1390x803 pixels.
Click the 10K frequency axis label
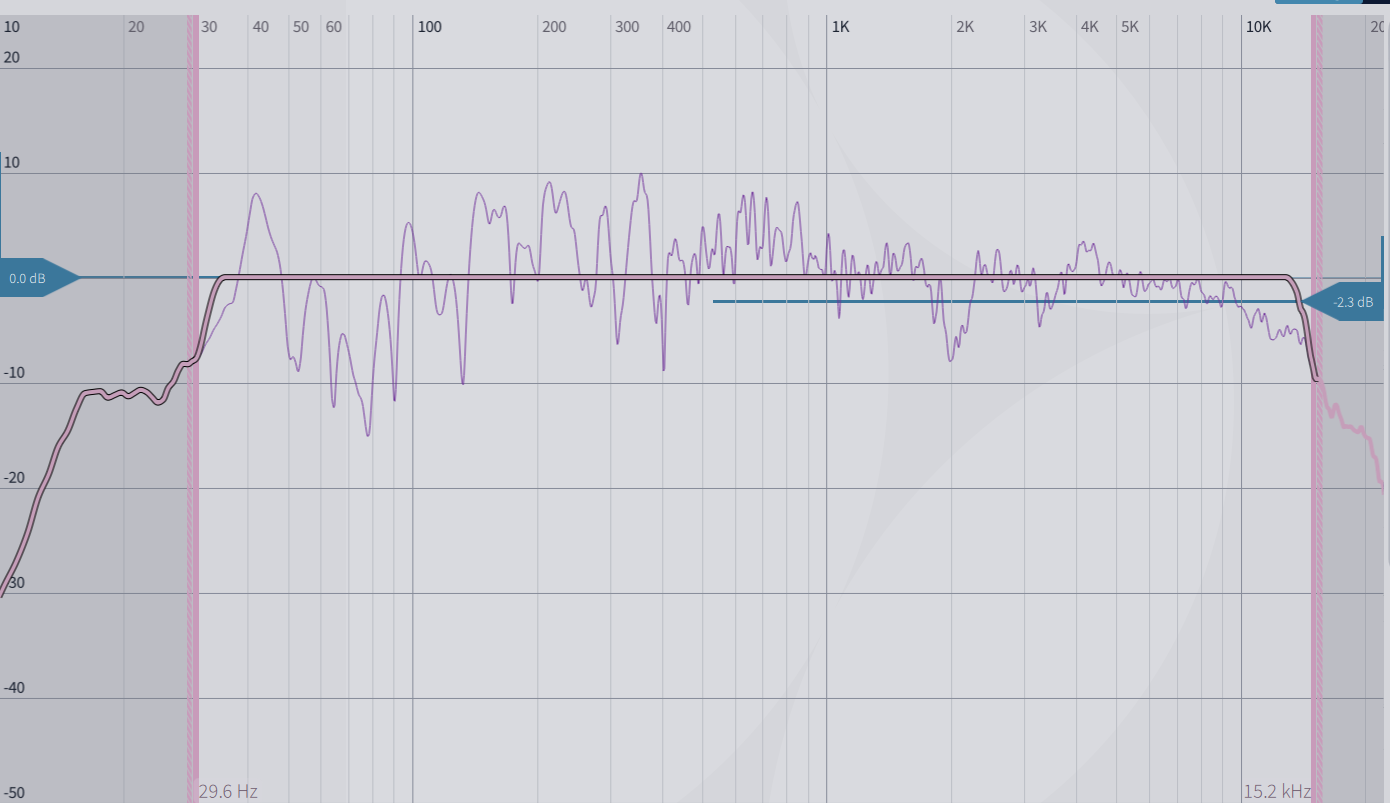coord(1258,27)
